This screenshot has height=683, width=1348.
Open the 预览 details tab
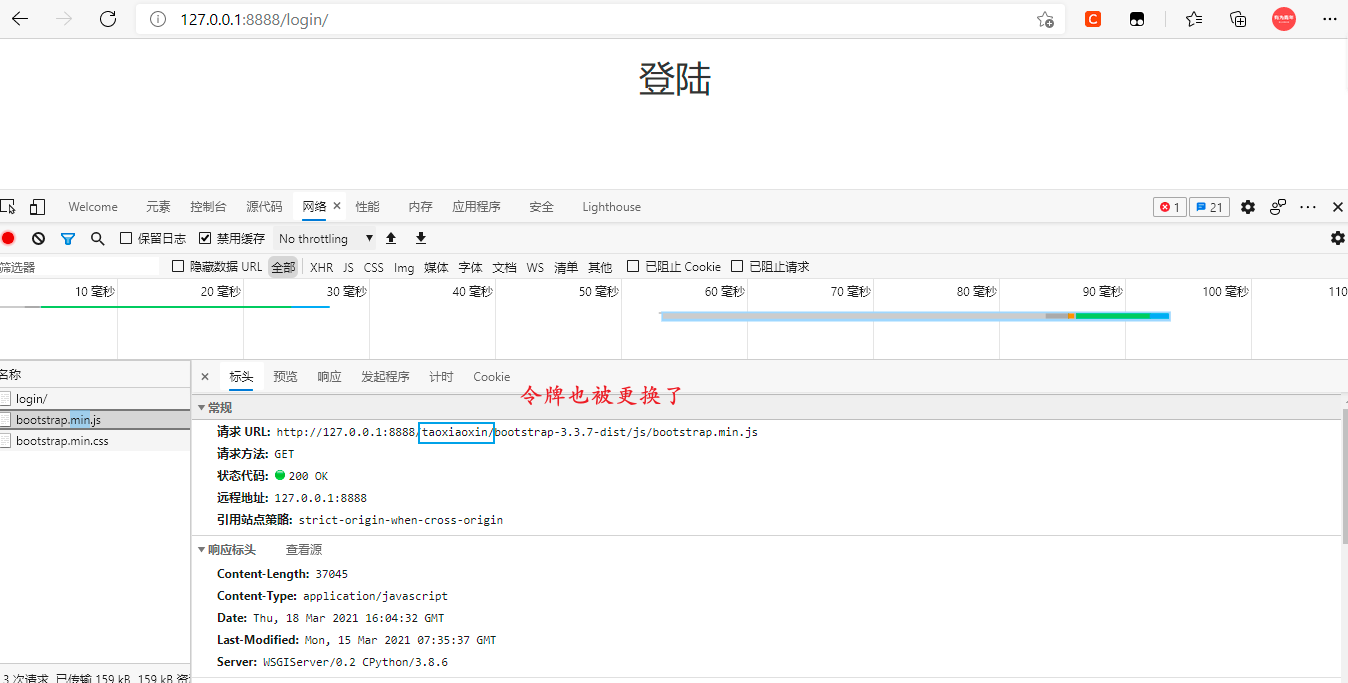(x=285, y=377)
